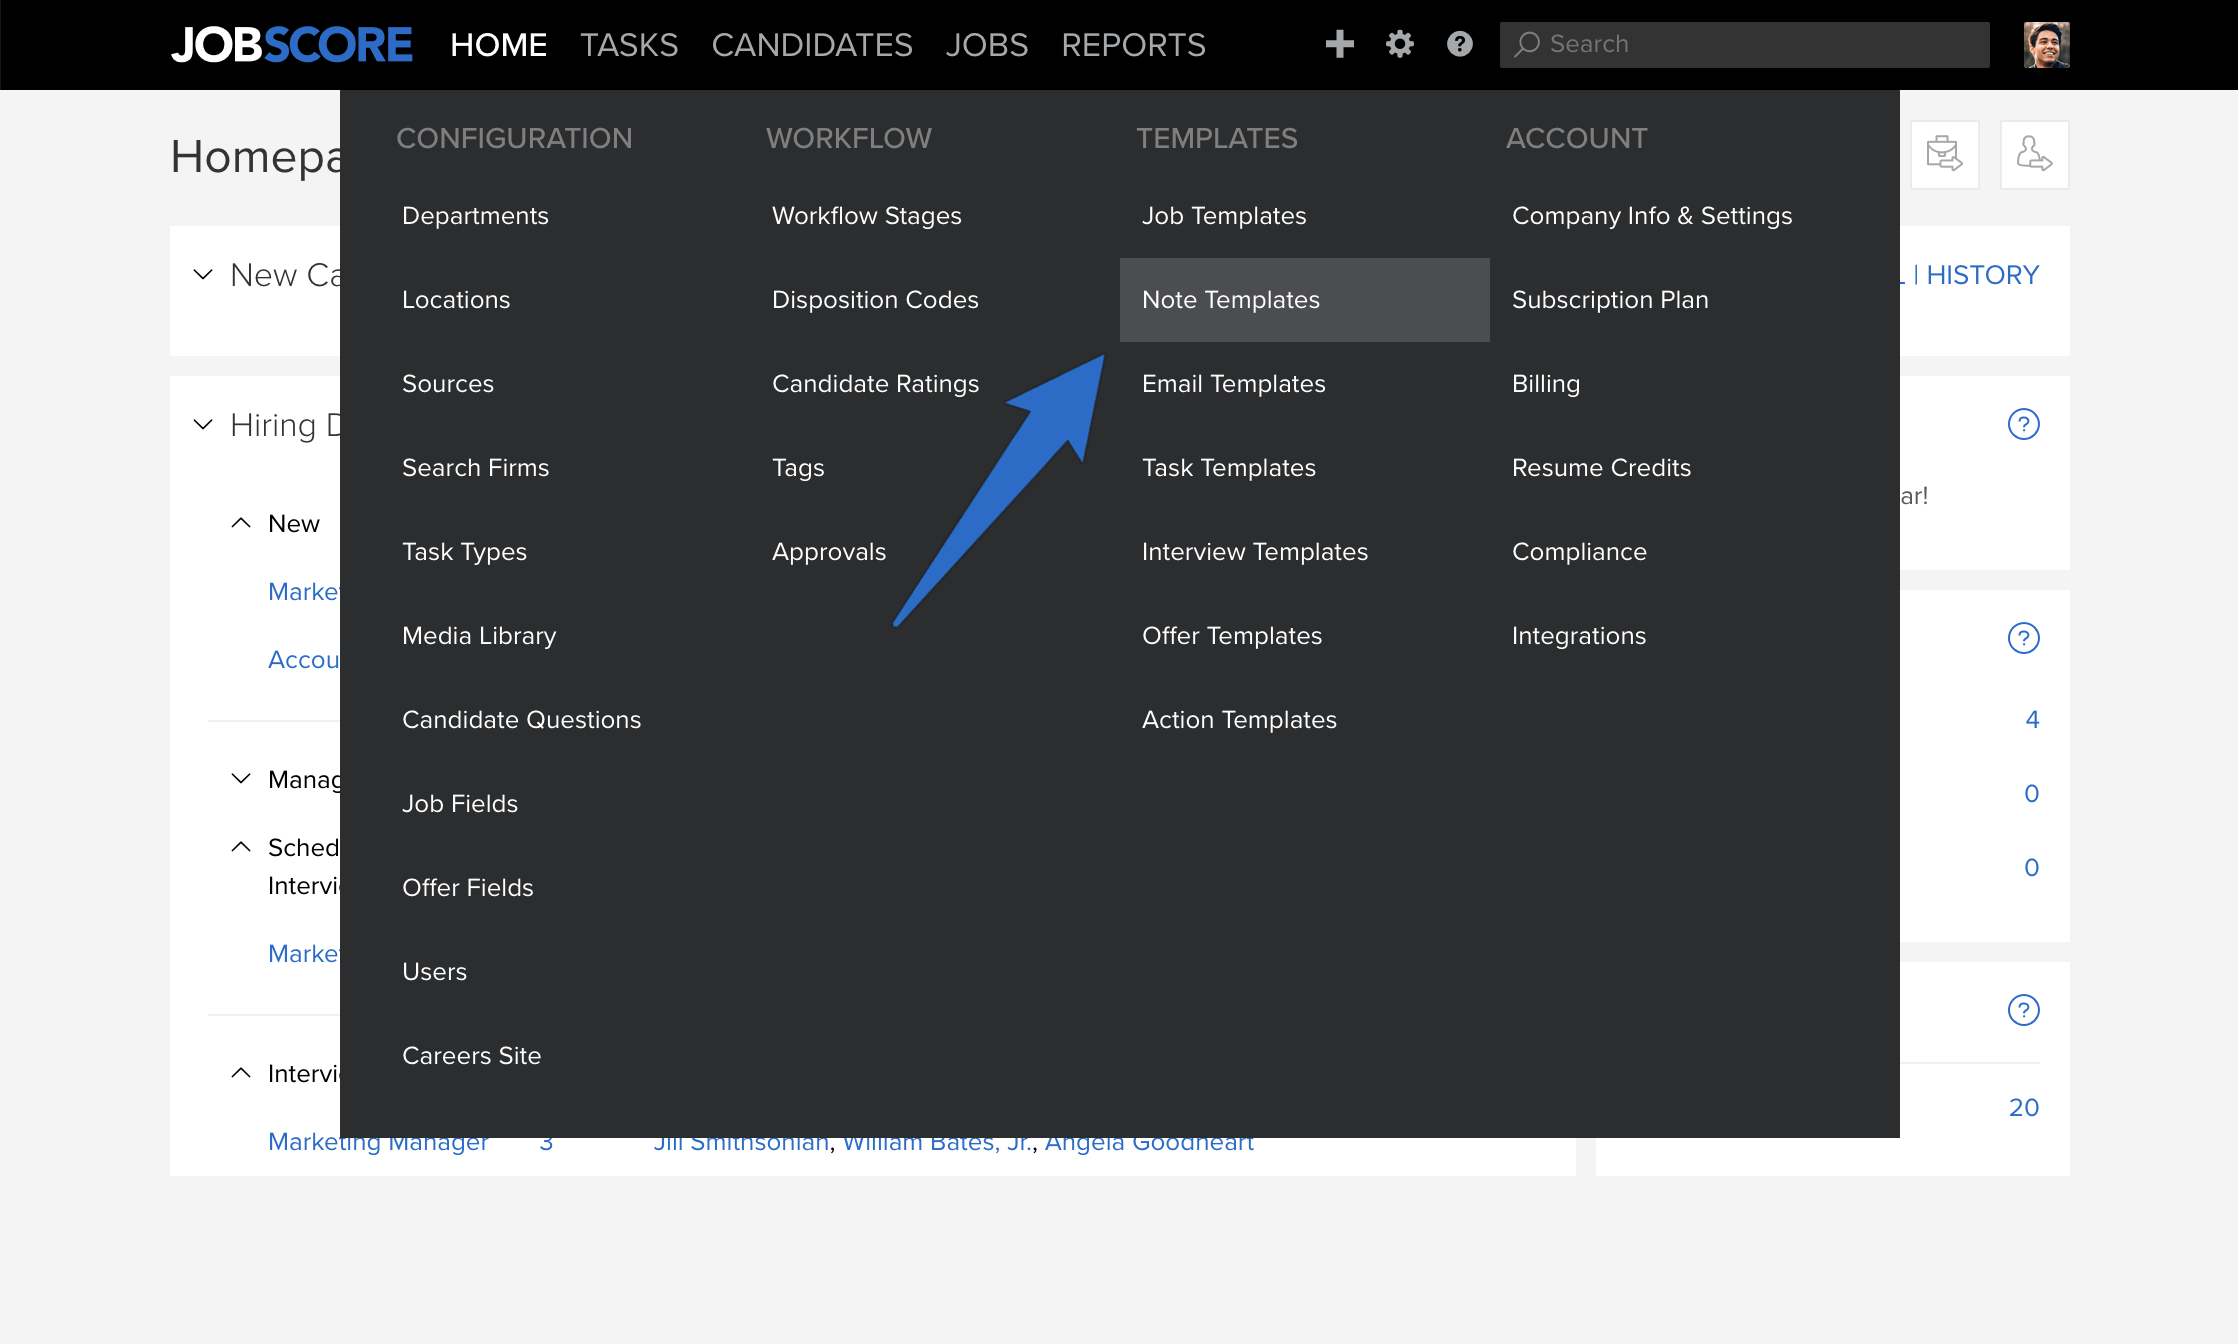Toggle the New group chevron
Screen dimensions: 2238x1344
click(241, 523)
